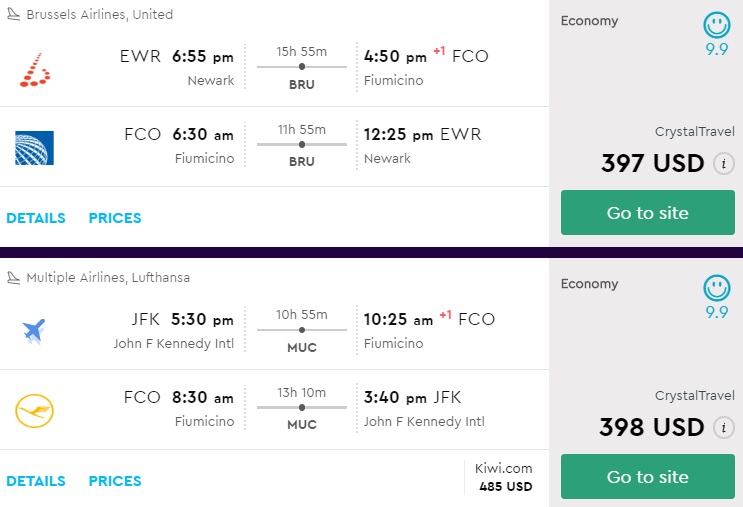Click the BRU stopover line on EWR departure
This screenshot has height=507, width=743.
click(x=301, y=67)
